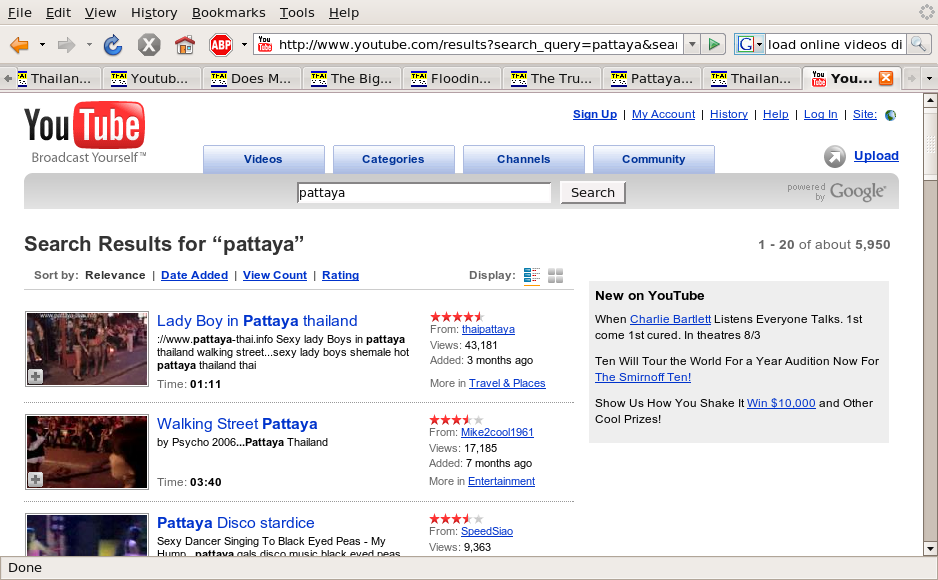This screenshot has width=938, height=580.
Task: Switch to the Youtub... browser tab
Action: point(153,78)
